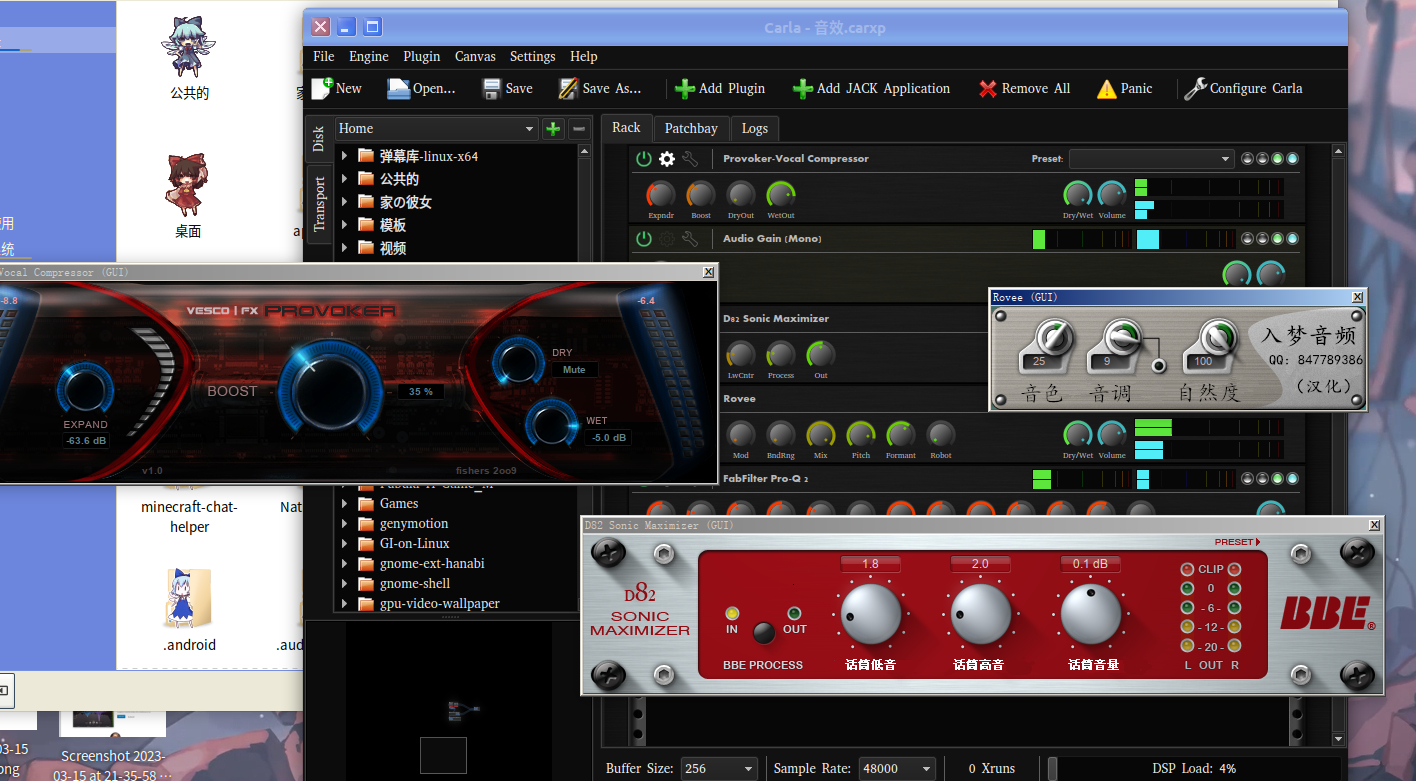Click Provoker-Vocal Compressor wrench edit icon
This screenshot has height=781, width=1416.
tap(690, 159)
